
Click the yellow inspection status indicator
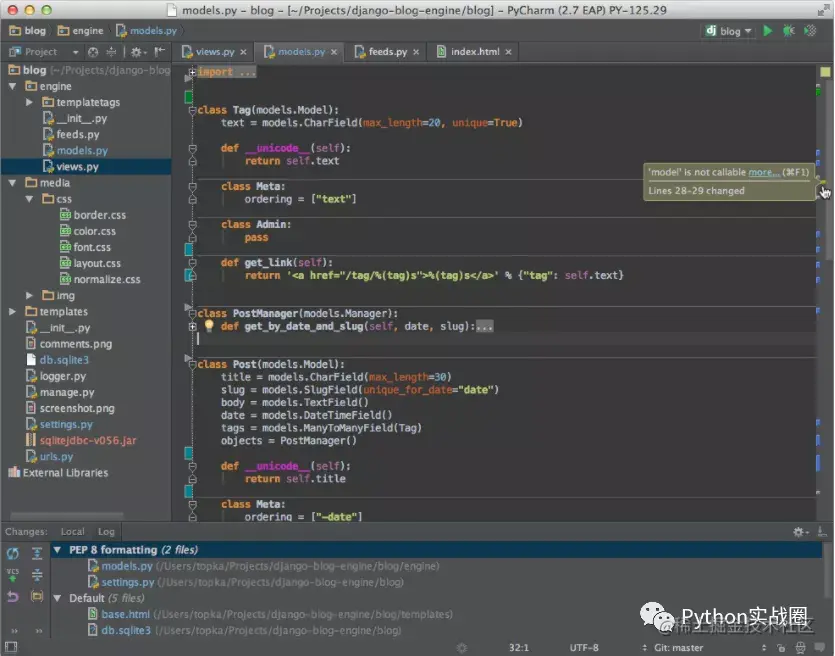click(x=825, y=72)
